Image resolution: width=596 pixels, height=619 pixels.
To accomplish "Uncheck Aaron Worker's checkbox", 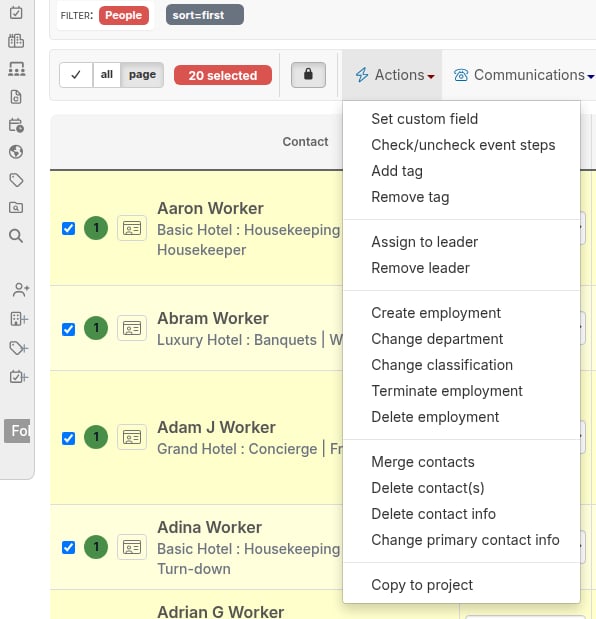I will tap(68, 228).
